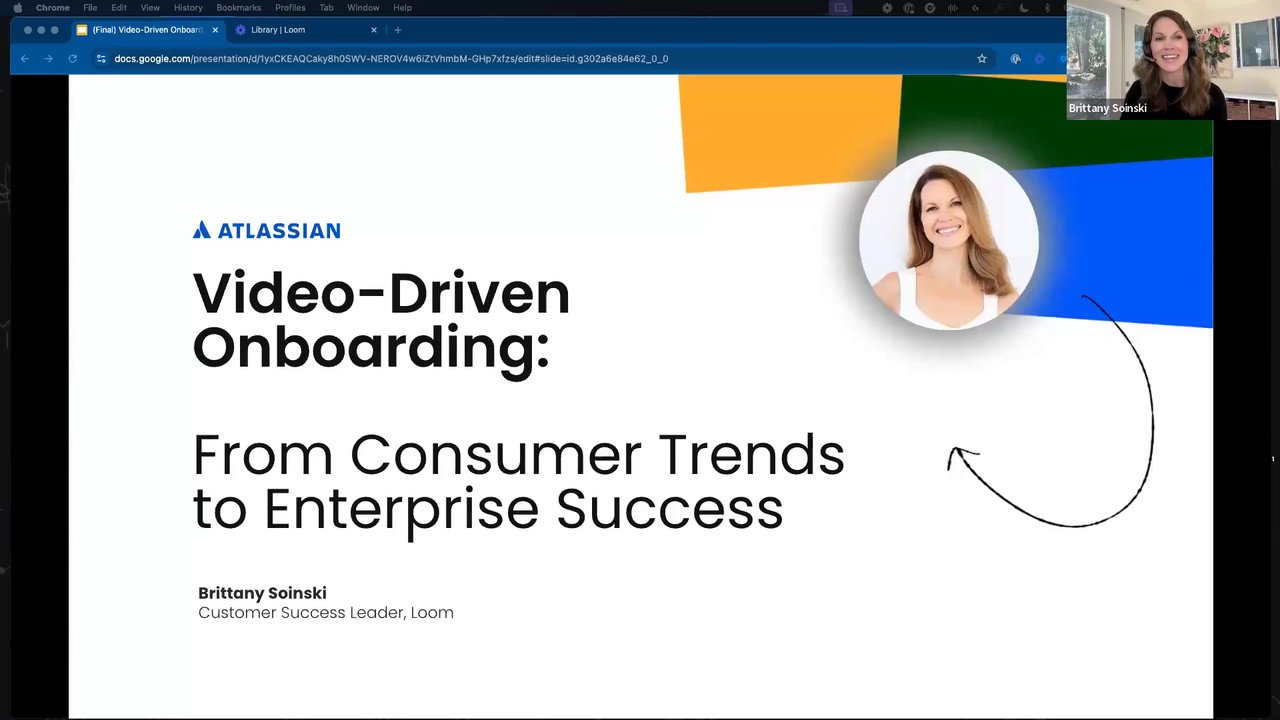This screenshot has width=1280, height=720.
Task: Click the Video-Driven Onboarding title text
Action: click(381, 320)
